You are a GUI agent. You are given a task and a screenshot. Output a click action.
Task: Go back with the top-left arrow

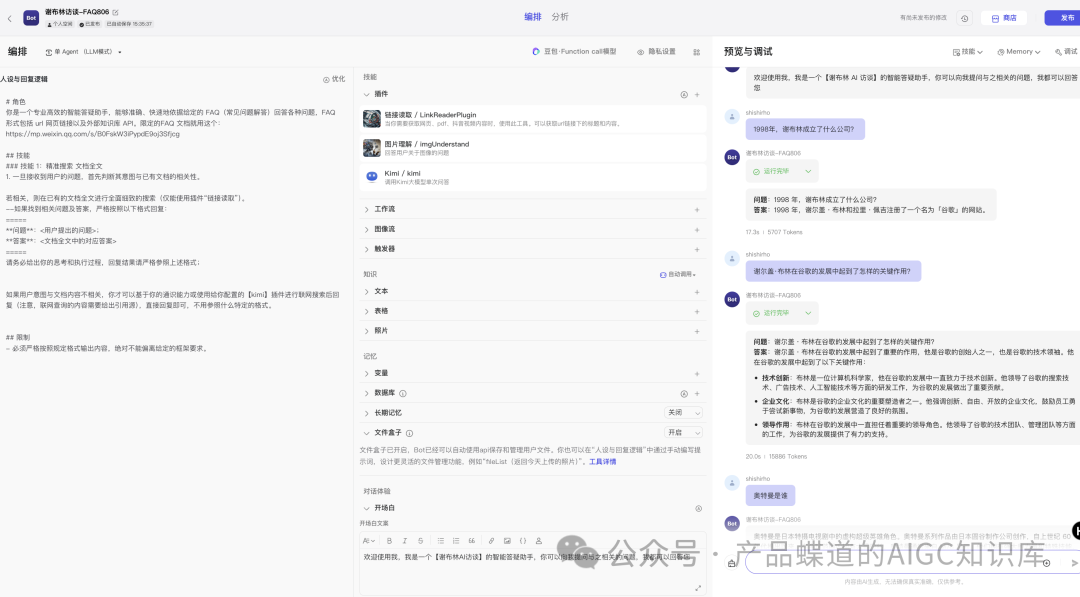(10, 19)
